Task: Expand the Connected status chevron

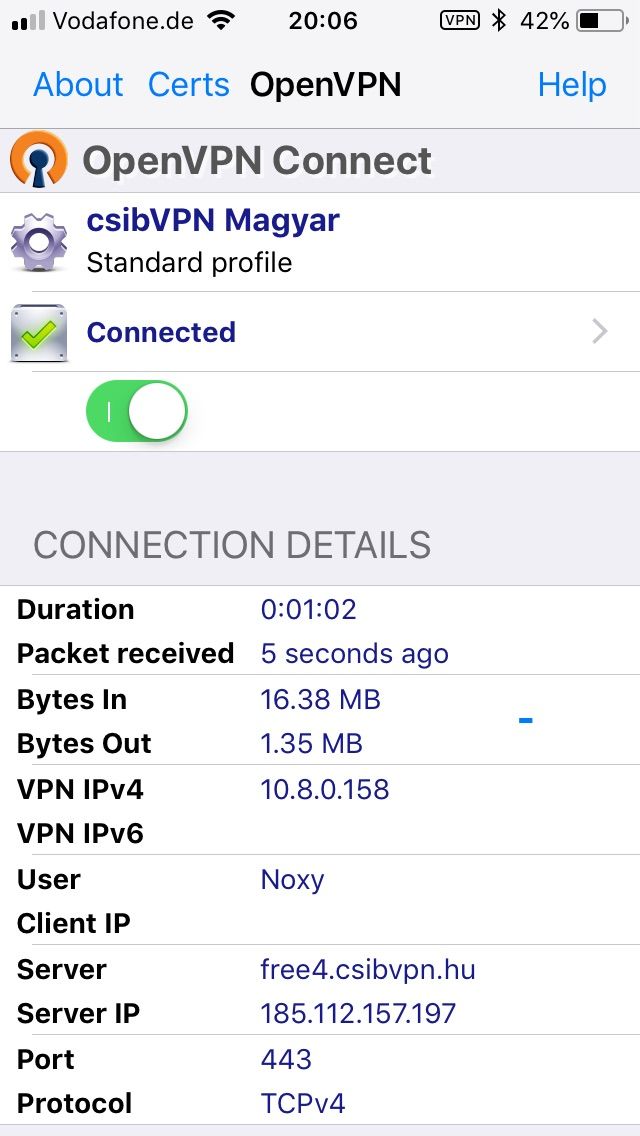Action: pos(599,332)
